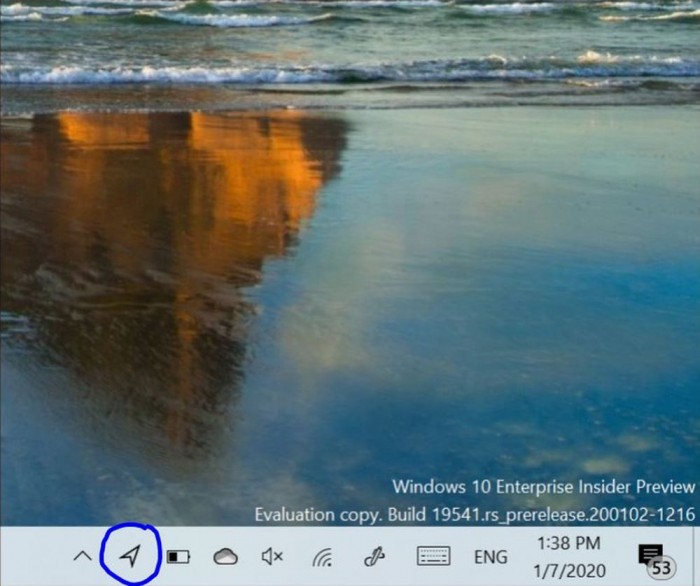Click the Windows 10 Enterprise Insider Preview watermark

(543, 487)
